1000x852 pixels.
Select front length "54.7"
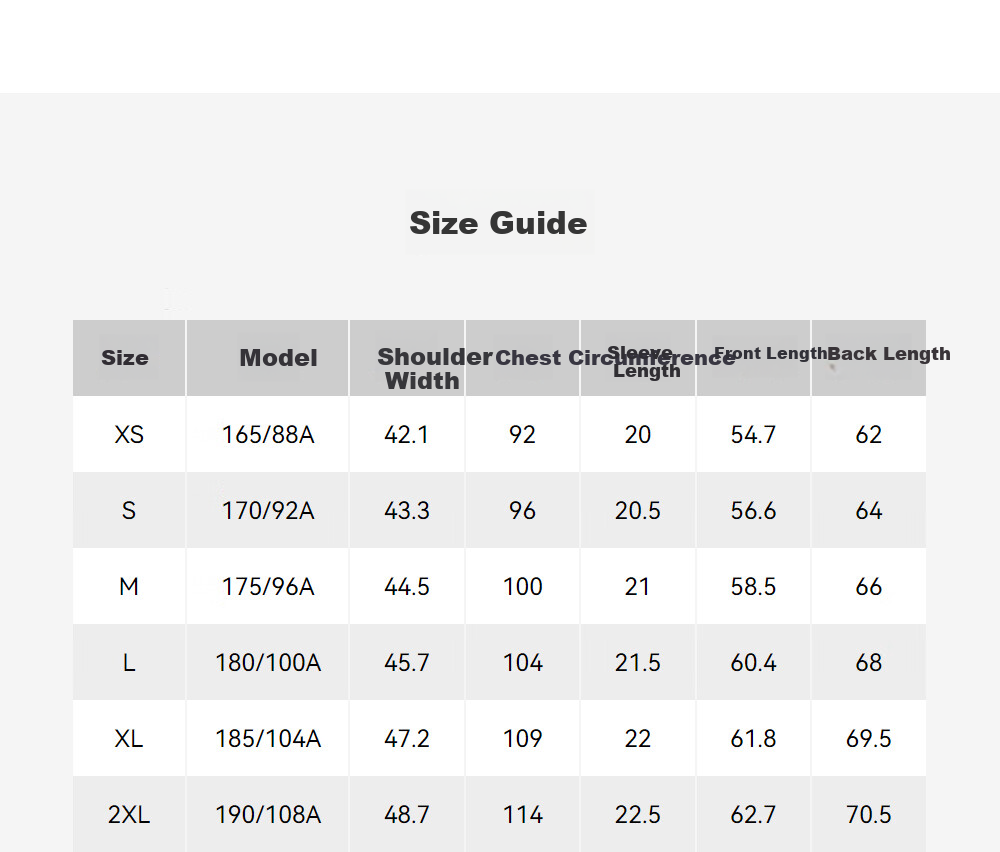point(753,434)
